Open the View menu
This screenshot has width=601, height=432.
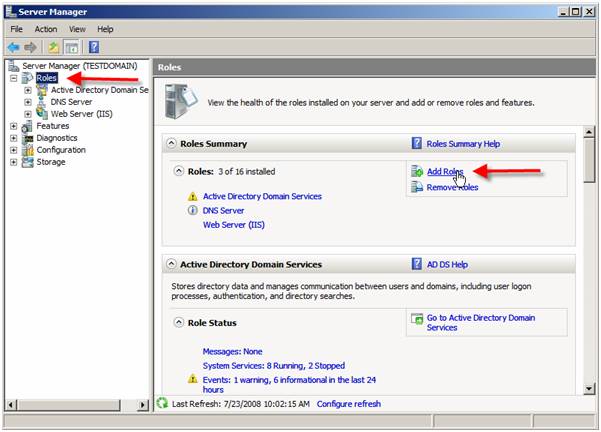77,29
